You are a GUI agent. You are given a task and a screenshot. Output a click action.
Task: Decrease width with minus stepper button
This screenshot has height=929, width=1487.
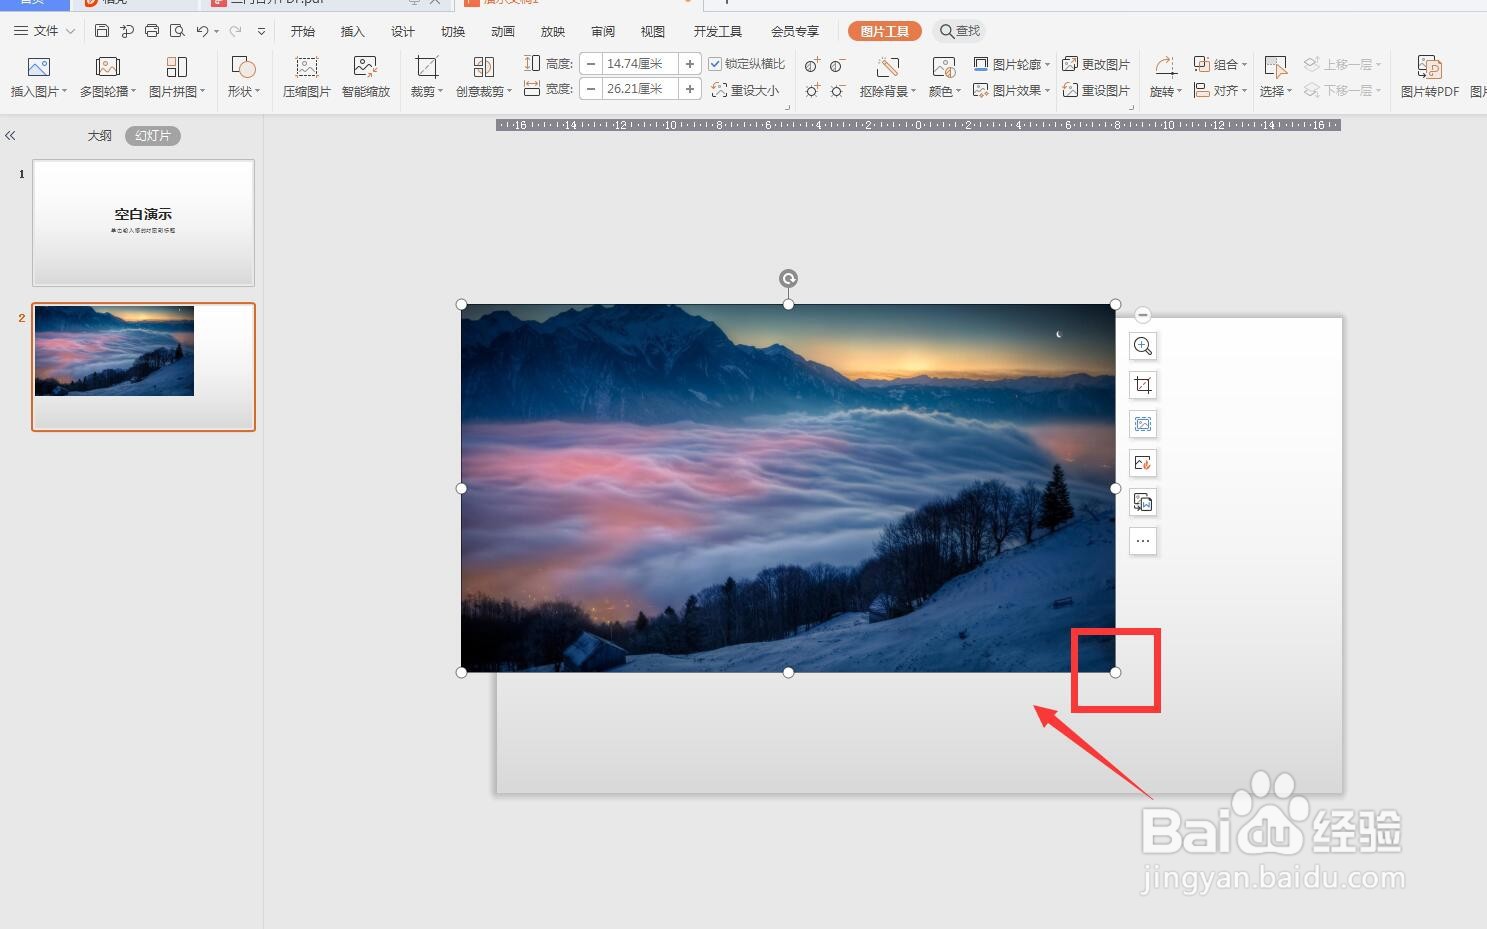pyautogui.click(x=591, y=89)
